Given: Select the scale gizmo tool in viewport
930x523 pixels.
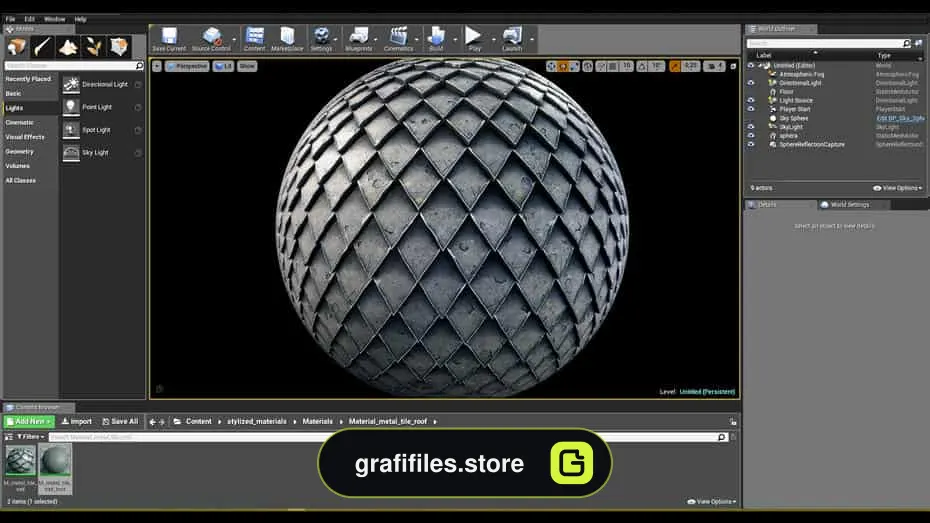Looking at the screenshot, I should point(574,66).
